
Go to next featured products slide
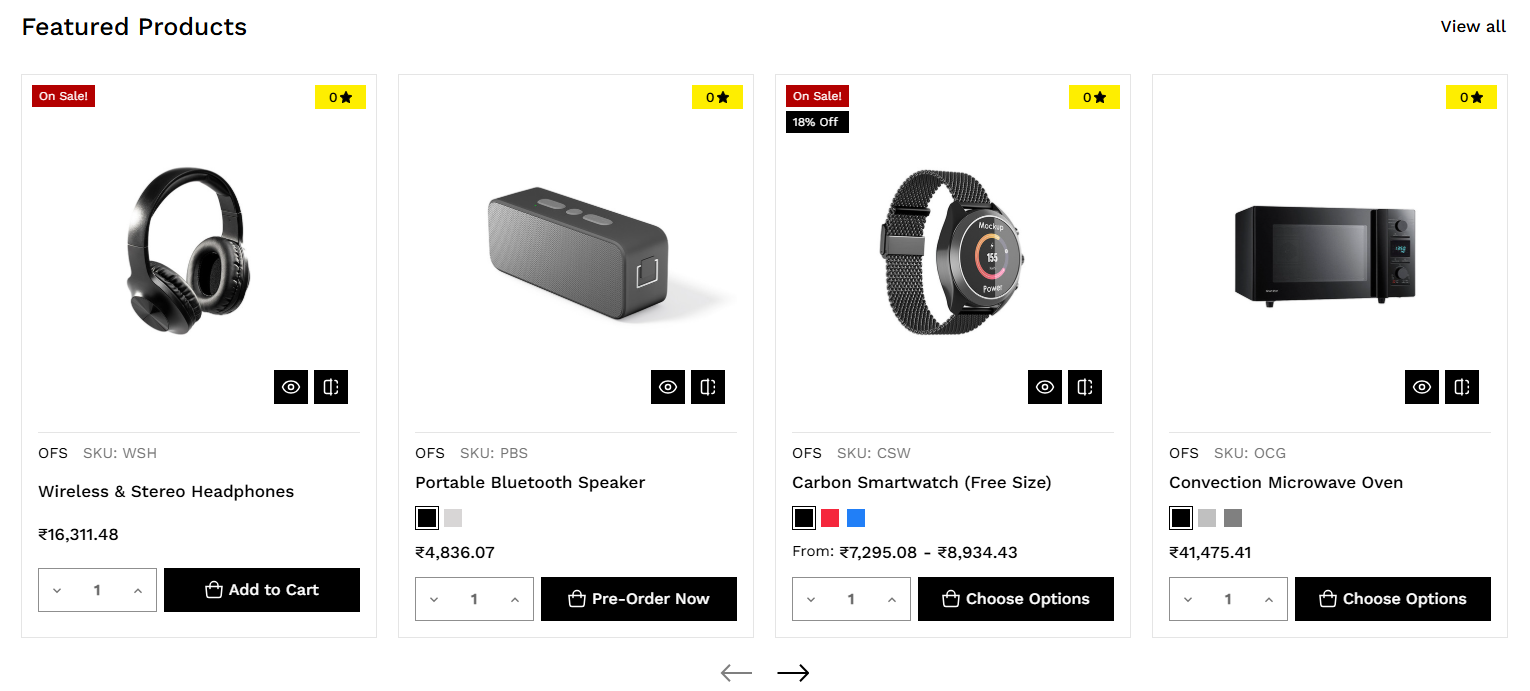point(793,673)
